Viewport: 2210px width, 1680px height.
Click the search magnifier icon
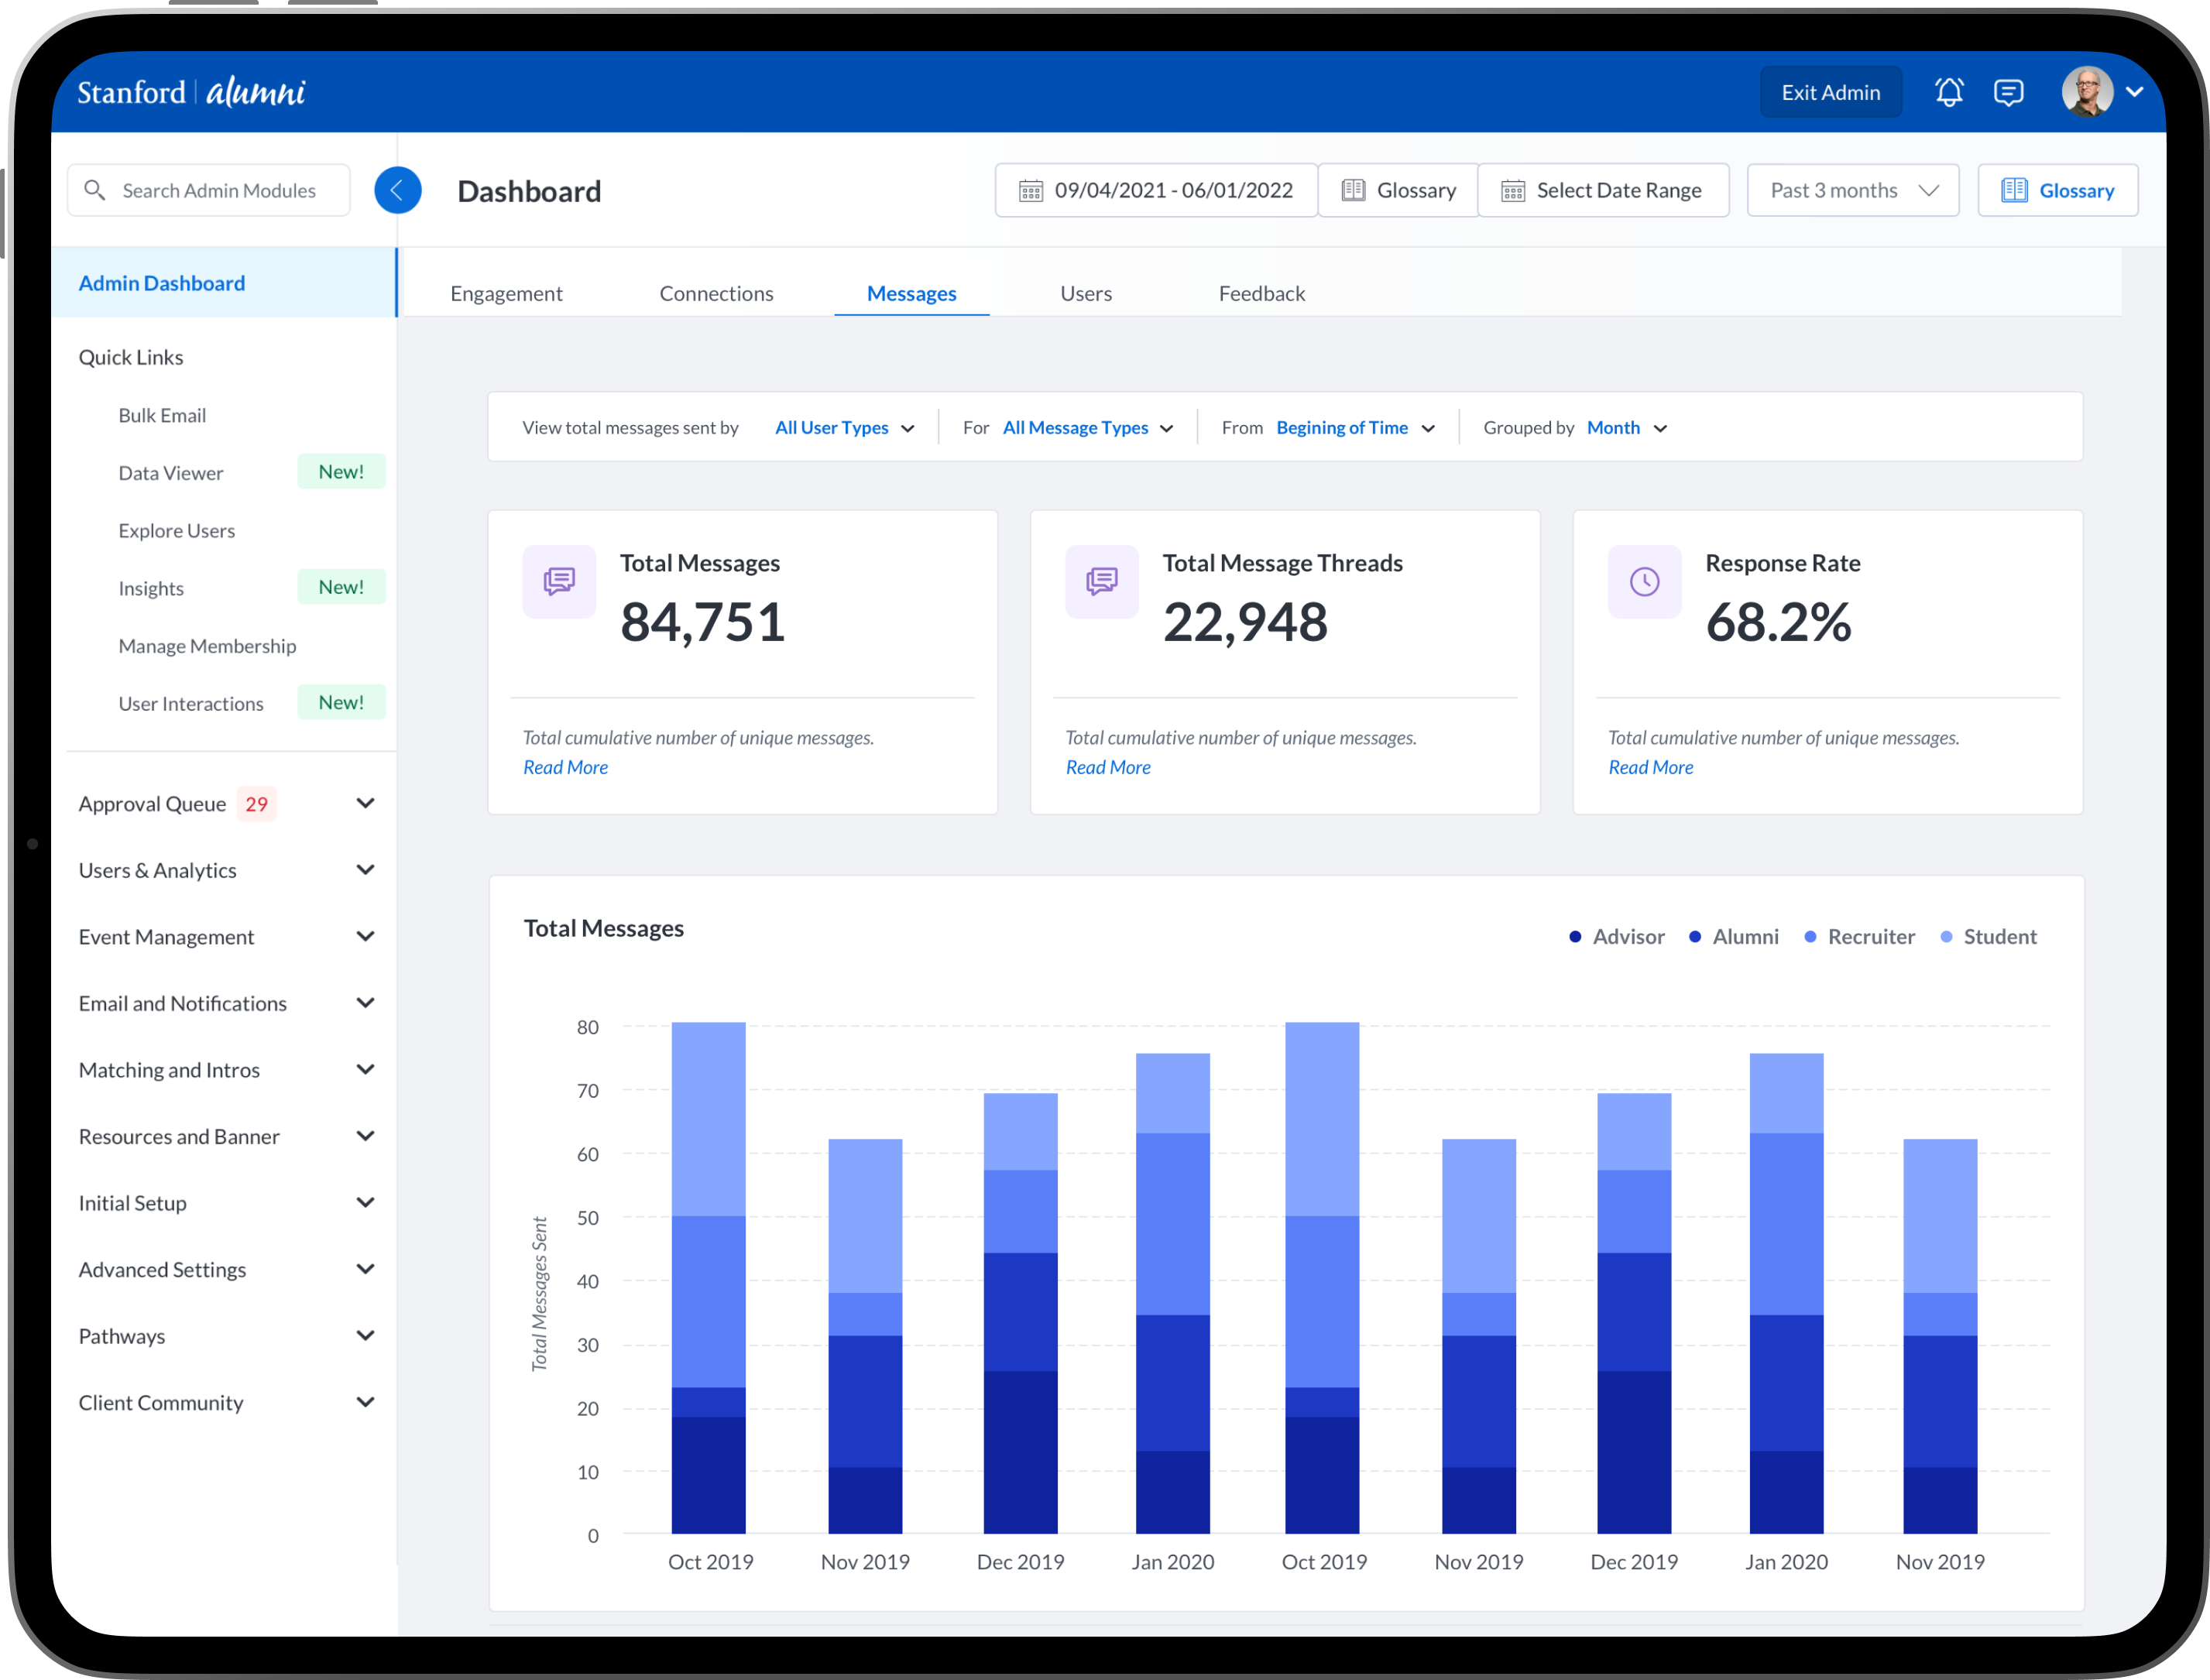(95, 190)
